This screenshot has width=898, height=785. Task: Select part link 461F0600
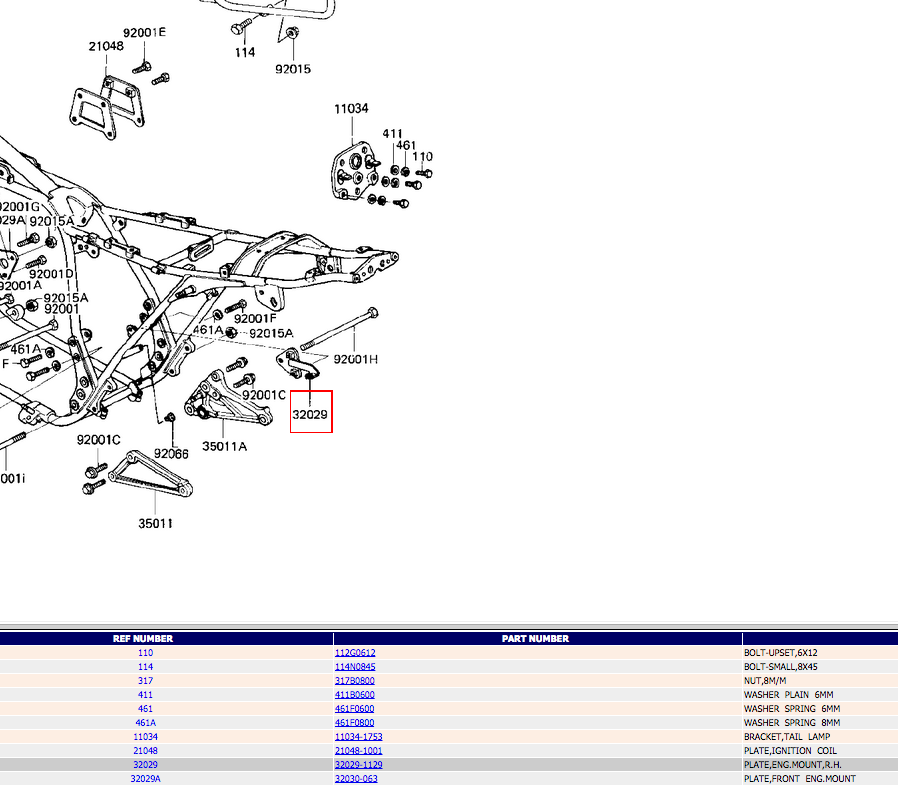tap(354, 709)
